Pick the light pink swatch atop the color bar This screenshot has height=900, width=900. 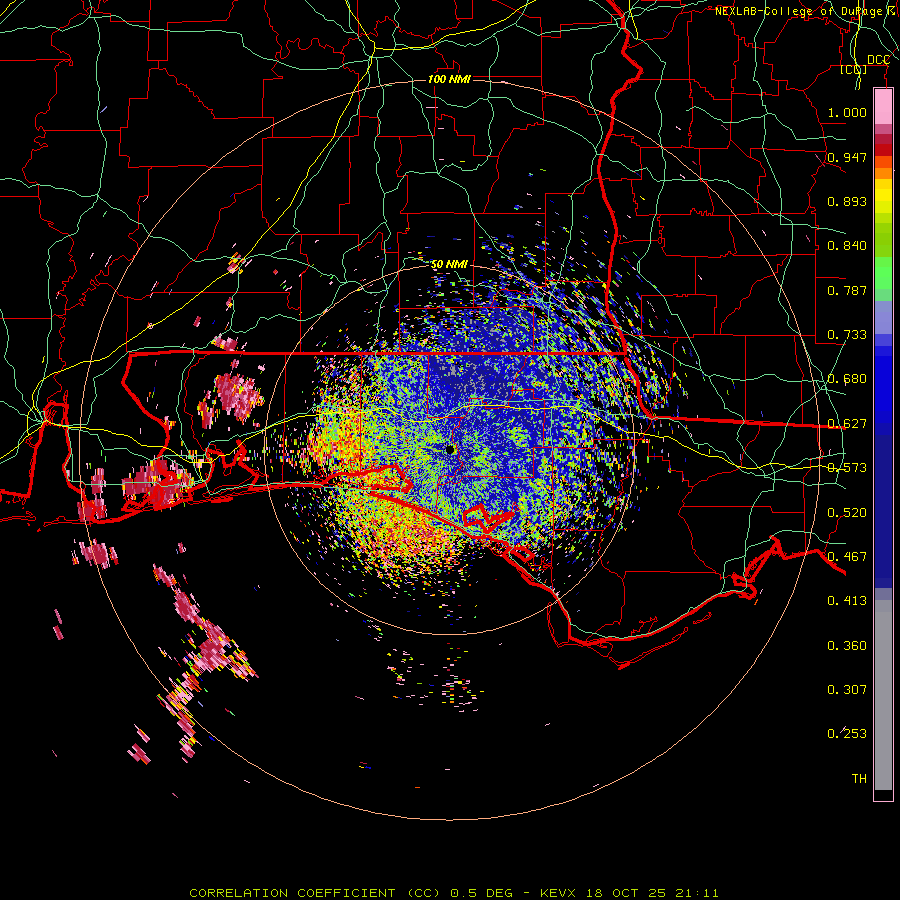(883, 106)
